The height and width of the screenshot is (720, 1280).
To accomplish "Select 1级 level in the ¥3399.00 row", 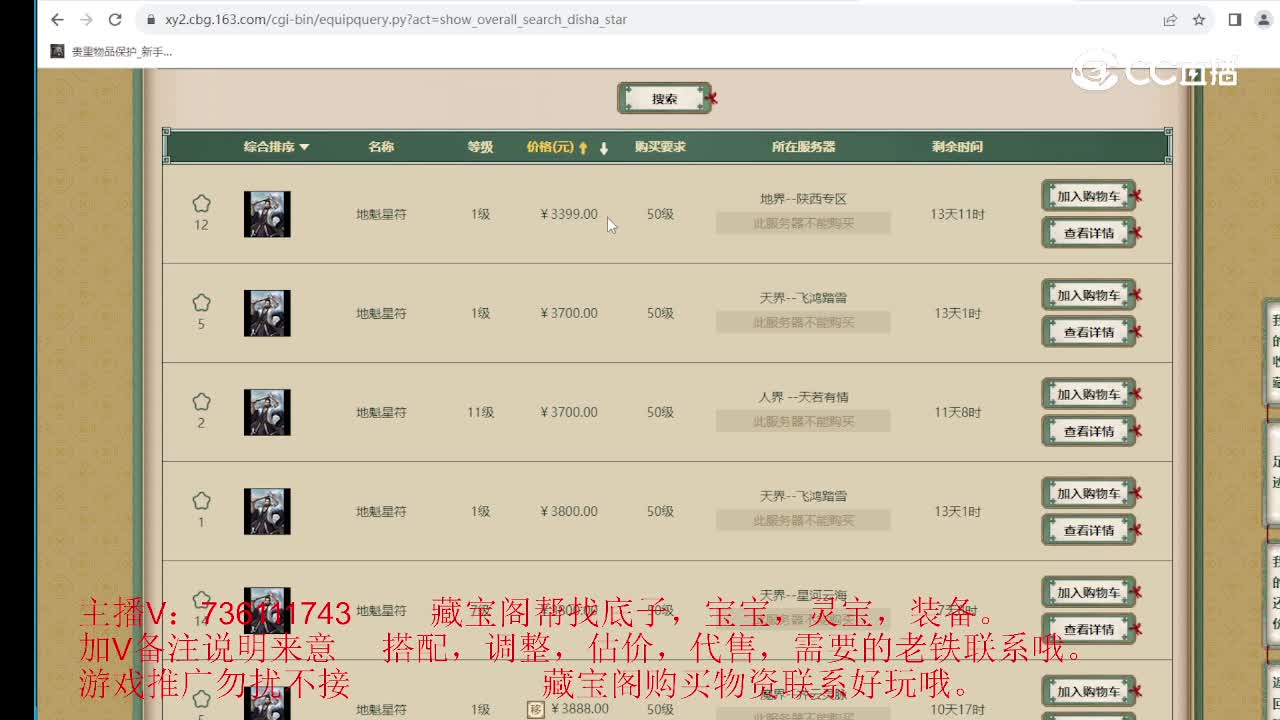I will pyautogui.click(x=481, y=214).
